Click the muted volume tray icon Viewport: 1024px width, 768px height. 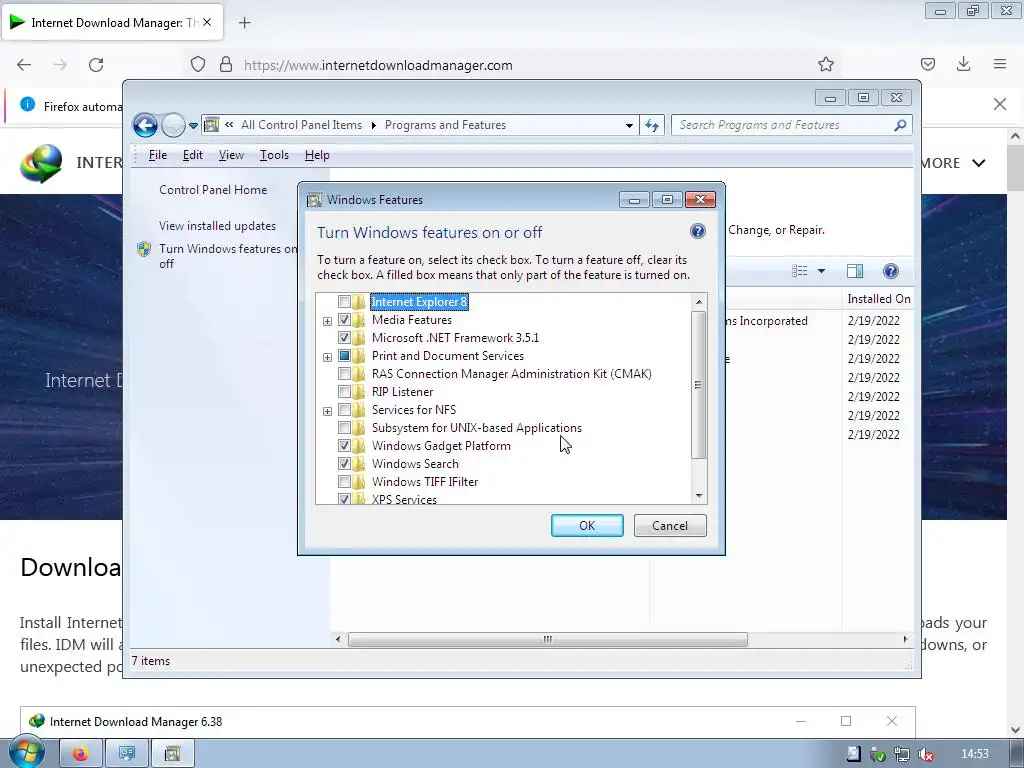925,755
